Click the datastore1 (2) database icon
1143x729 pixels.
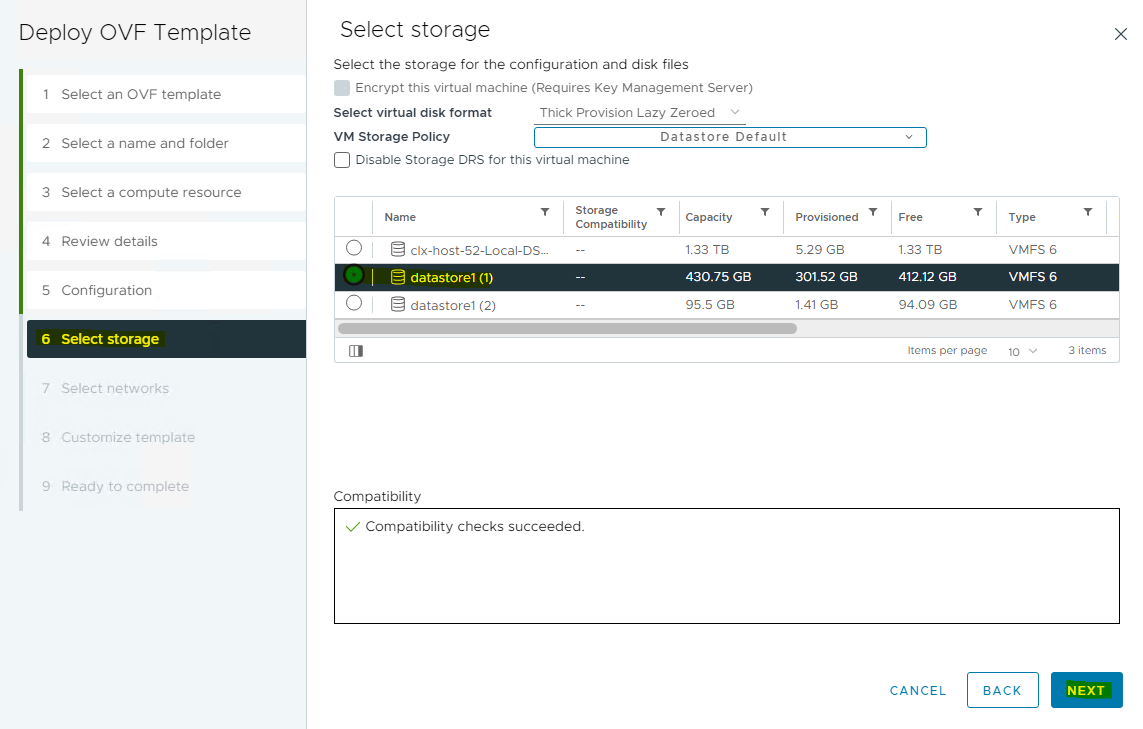398,304
